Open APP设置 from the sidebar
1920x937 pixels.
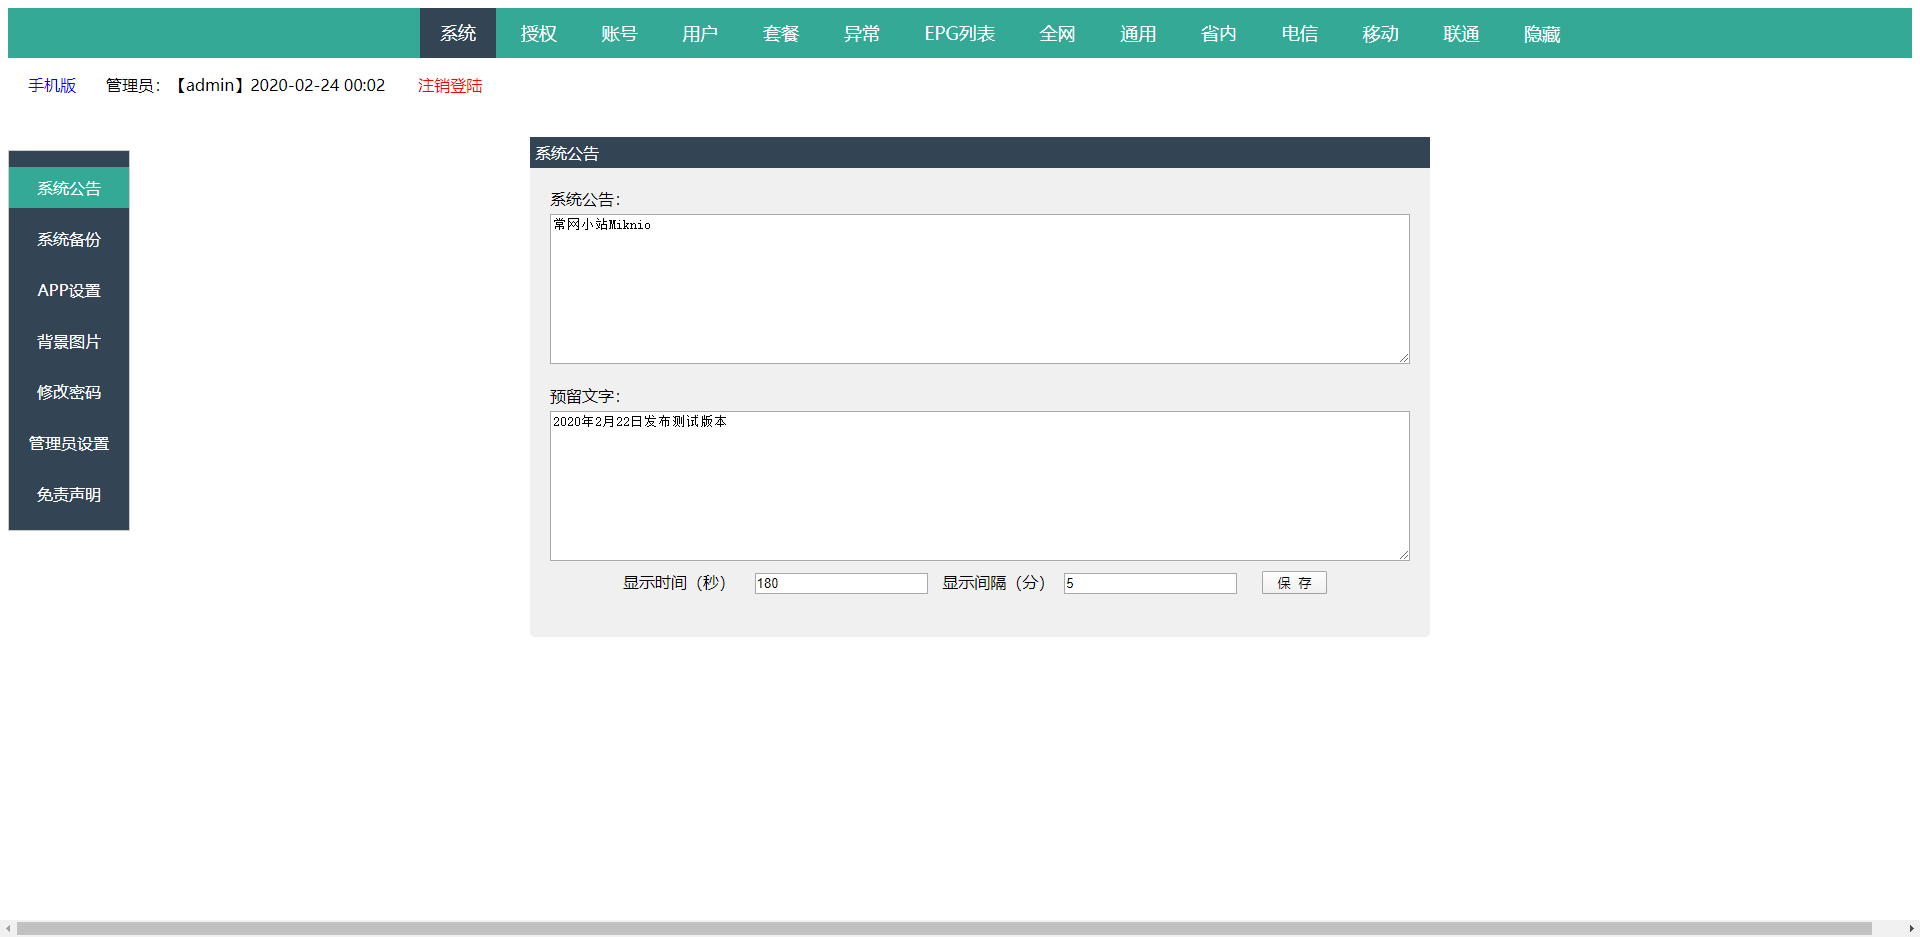pyautogui.click(x=69, y=291)
